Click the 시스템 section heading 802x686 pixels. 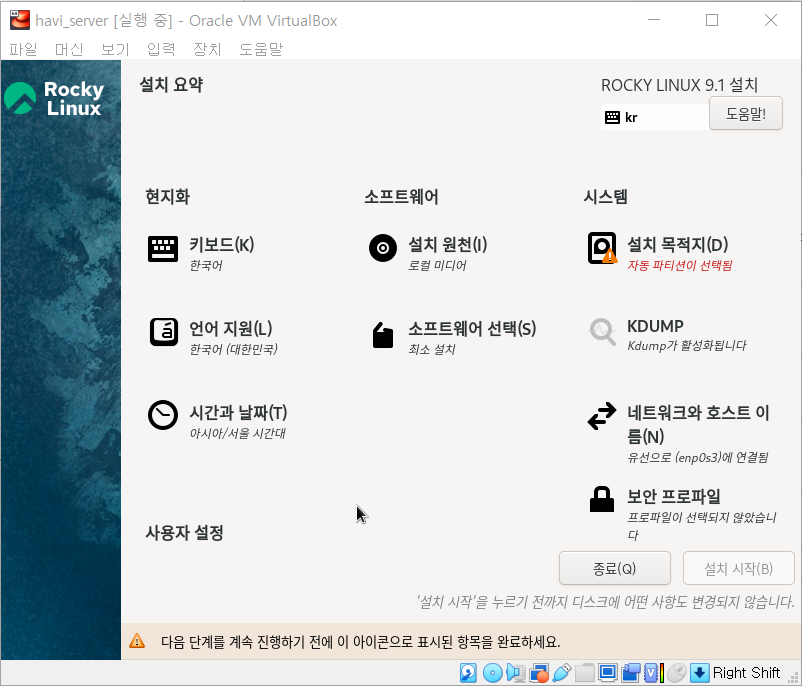point(606,196)
